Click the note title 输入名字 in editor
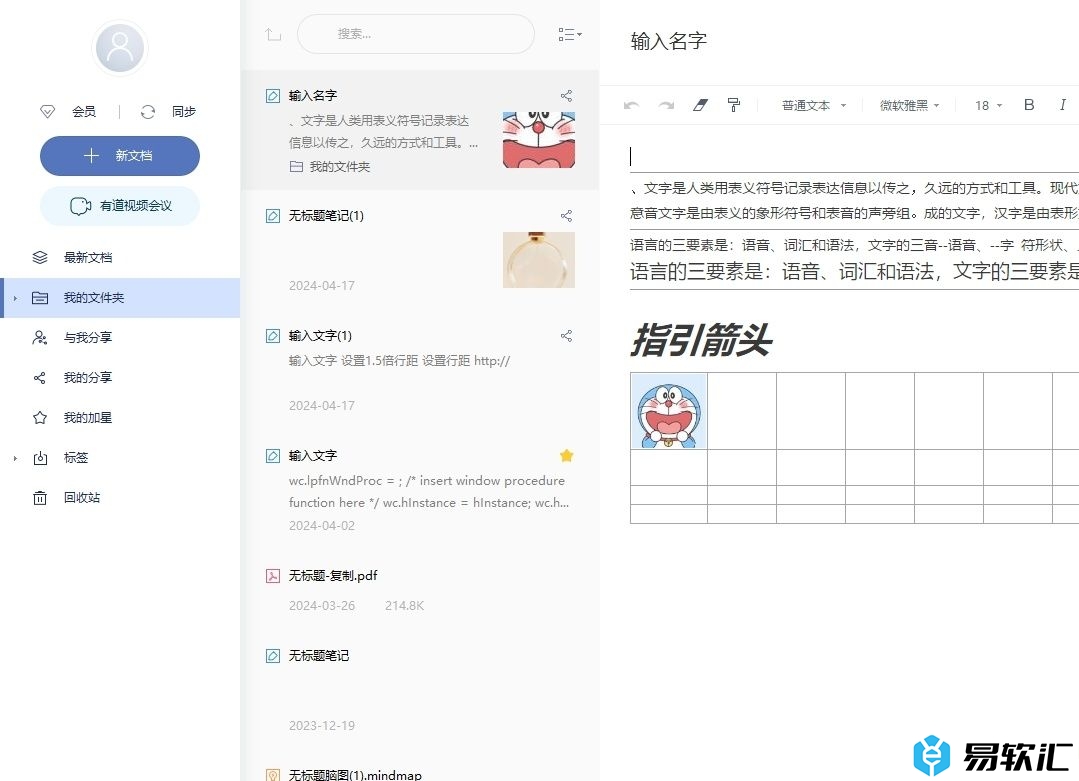This screenshot has height=781, width=1079. pyautogui.click(x=669, y=41)
